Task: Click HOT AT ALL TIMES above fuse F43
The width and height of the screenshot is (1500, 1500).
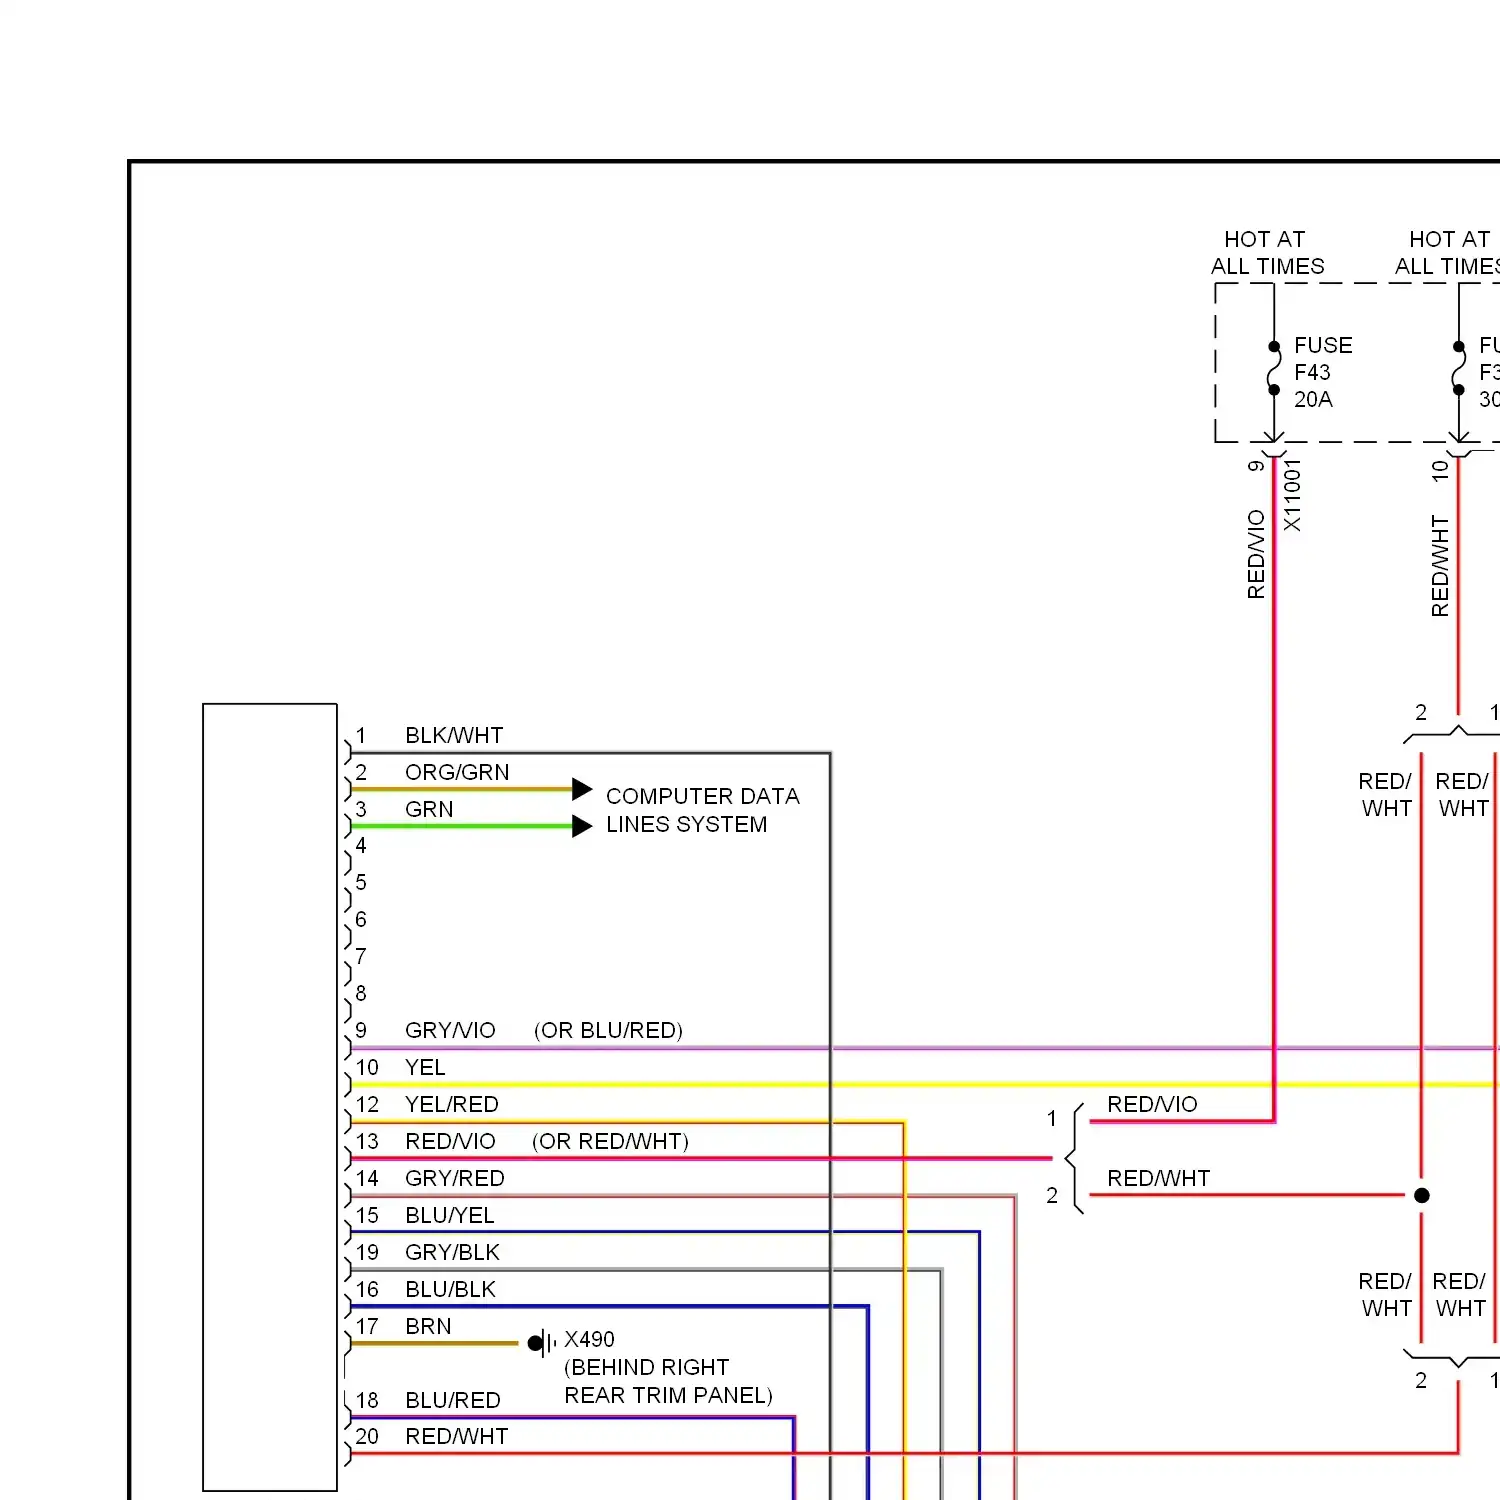Action: [1267, 252]
